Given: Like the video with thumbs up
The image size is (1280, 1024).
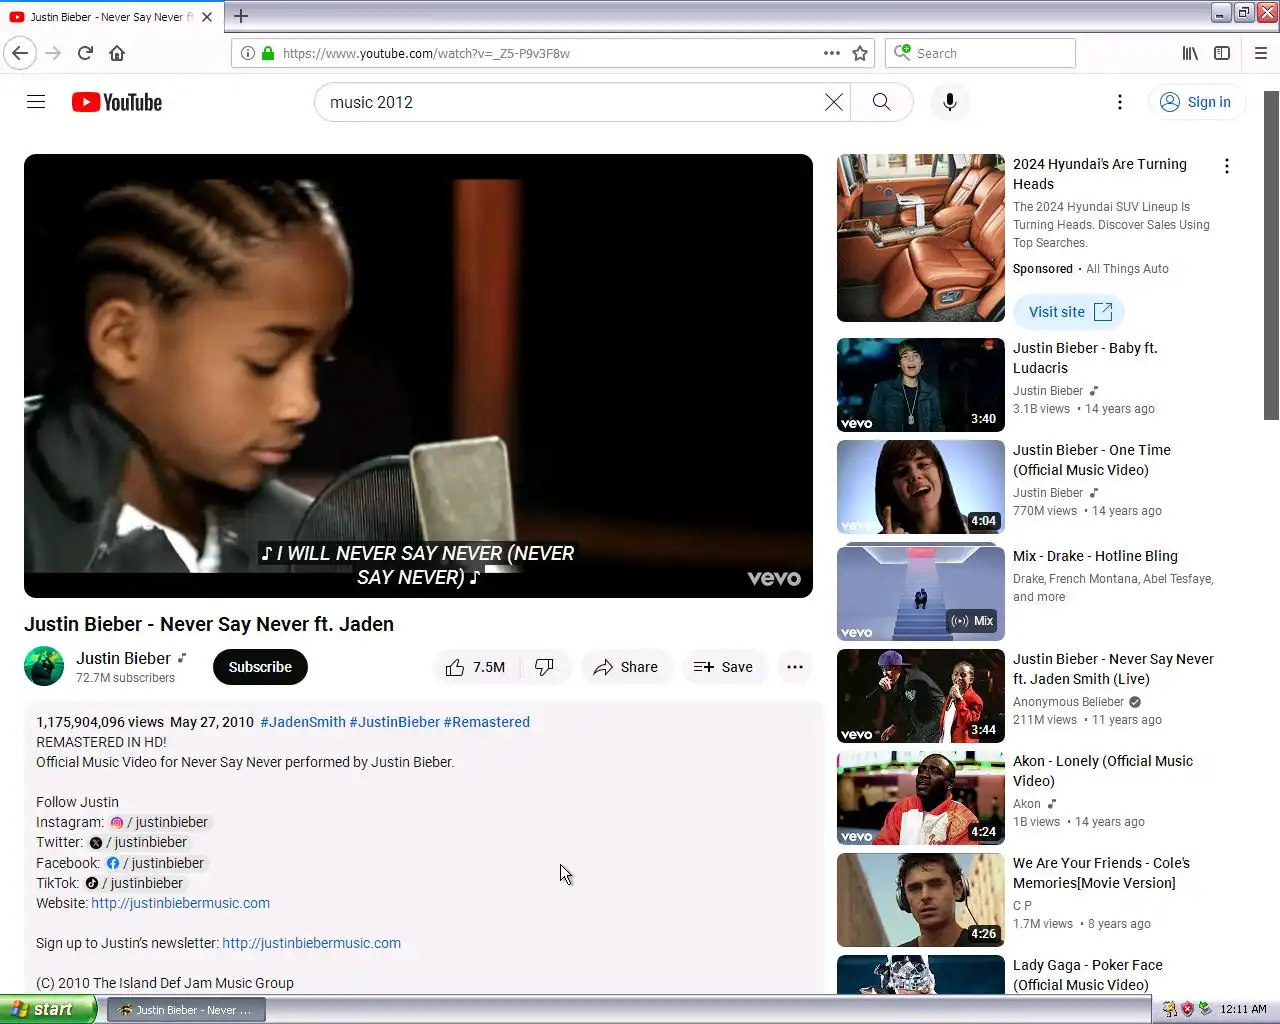Looking at the screenshot, I should click(476, 667).
